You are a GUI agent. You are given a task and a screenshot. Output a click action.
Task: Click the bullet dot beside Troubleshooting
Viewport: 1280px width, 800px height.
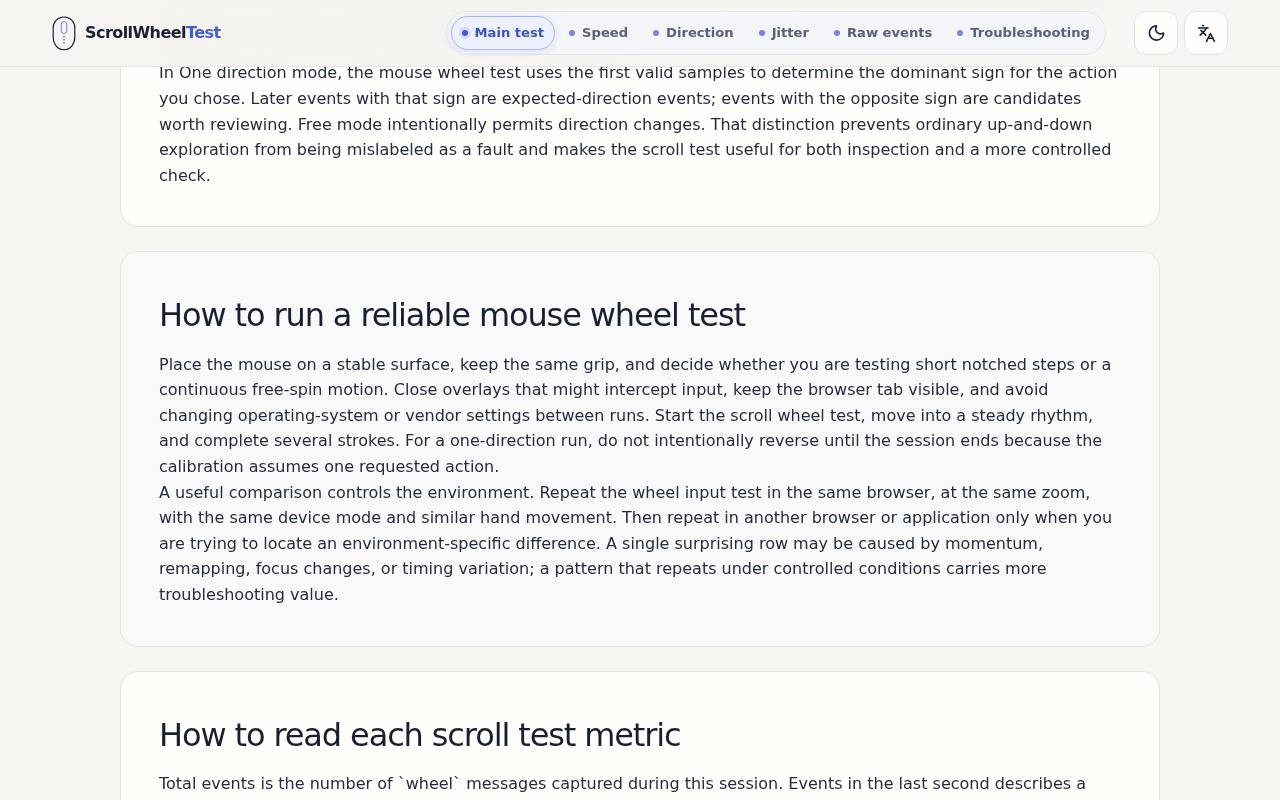(960, 33)
